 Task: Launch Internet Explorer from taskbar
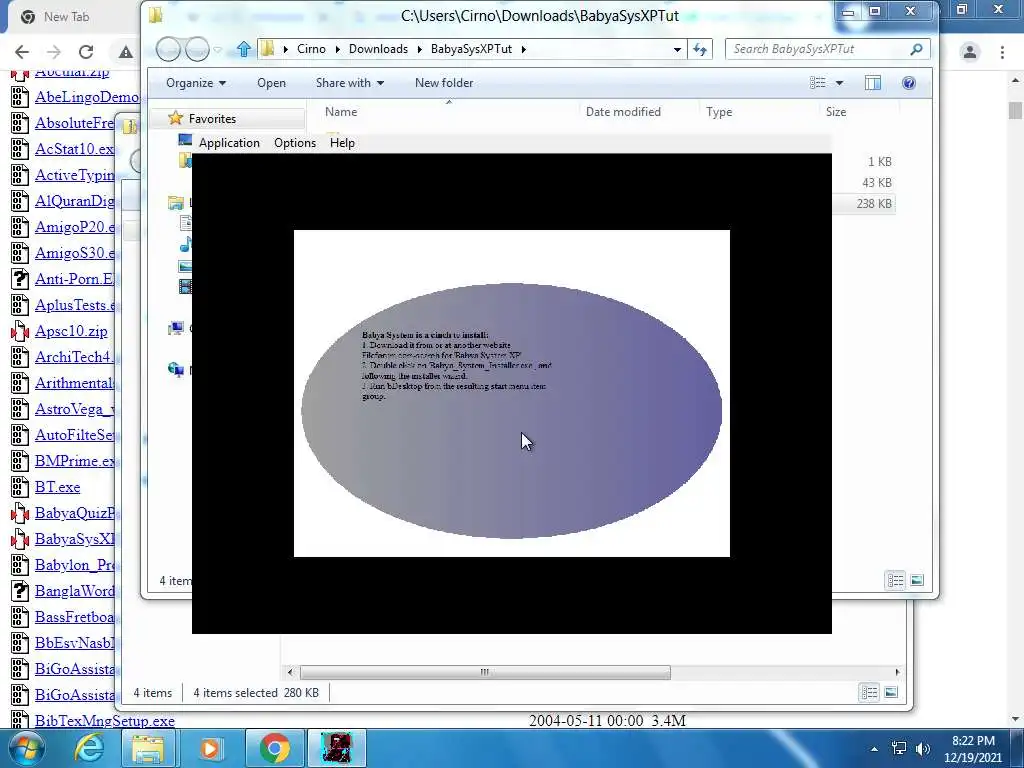(89, 748)
